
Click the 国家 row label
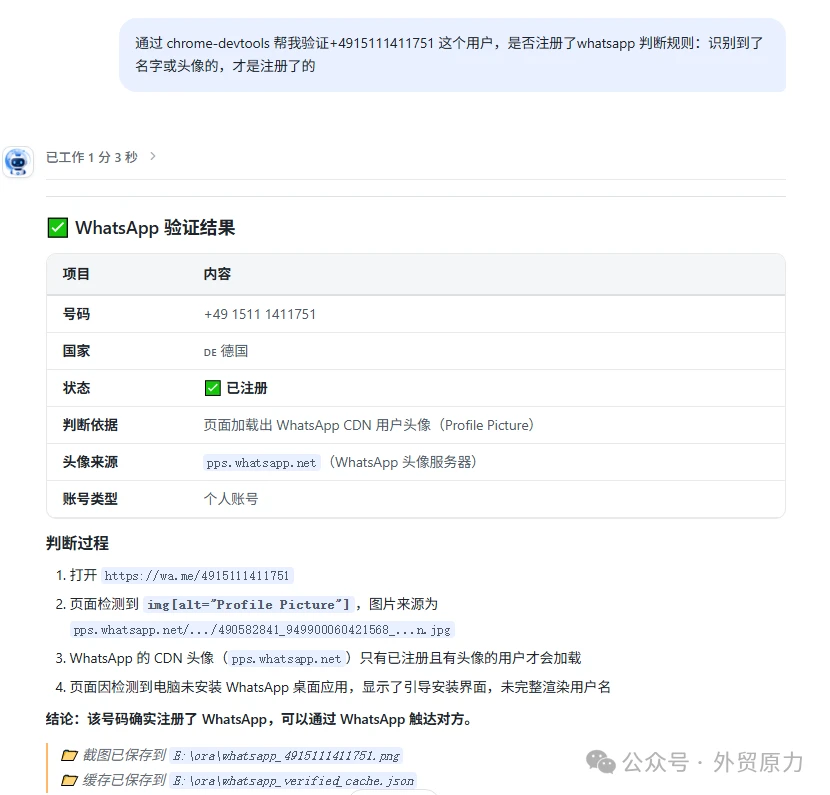[x=76, y=351]
